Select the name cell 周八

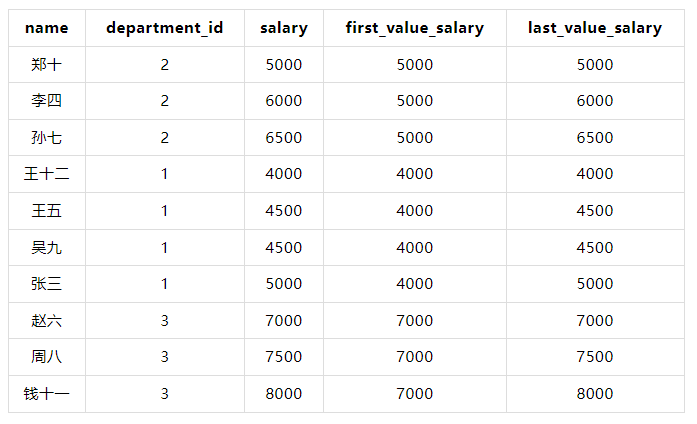pyautogui.click(x=46, y=357)
